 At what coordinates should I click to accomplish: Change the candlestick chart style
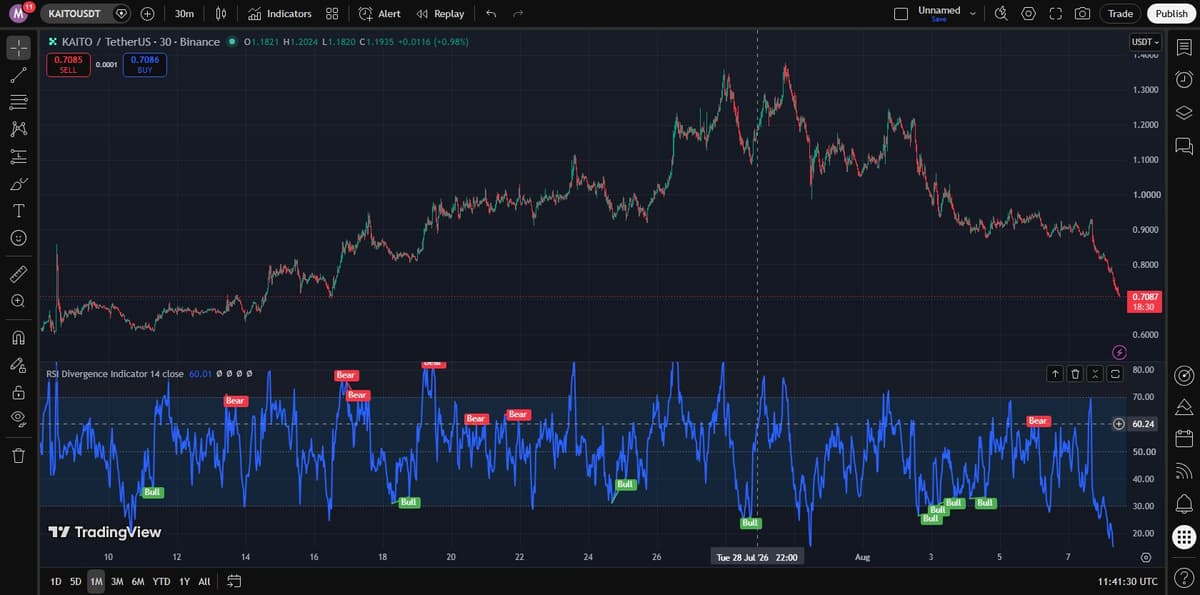[222, 14]
